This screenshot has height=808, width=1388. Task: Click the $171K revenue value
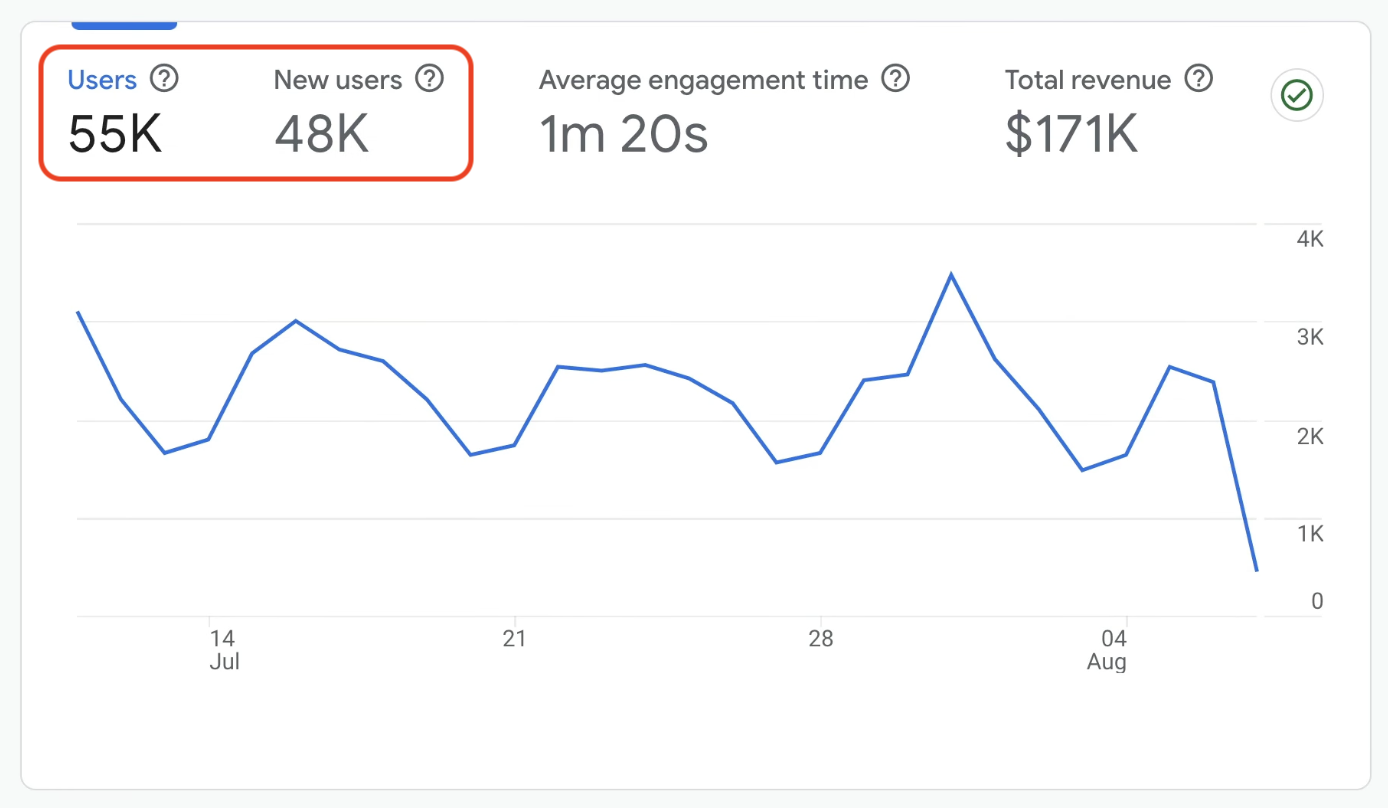point(1071,133)
